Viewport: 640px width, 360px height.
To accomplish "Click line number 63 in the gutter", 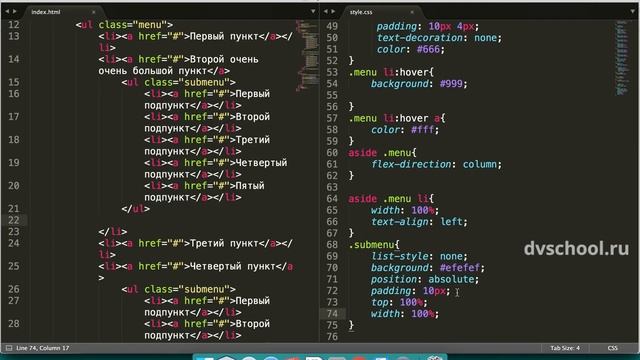I will pos(332,187).
